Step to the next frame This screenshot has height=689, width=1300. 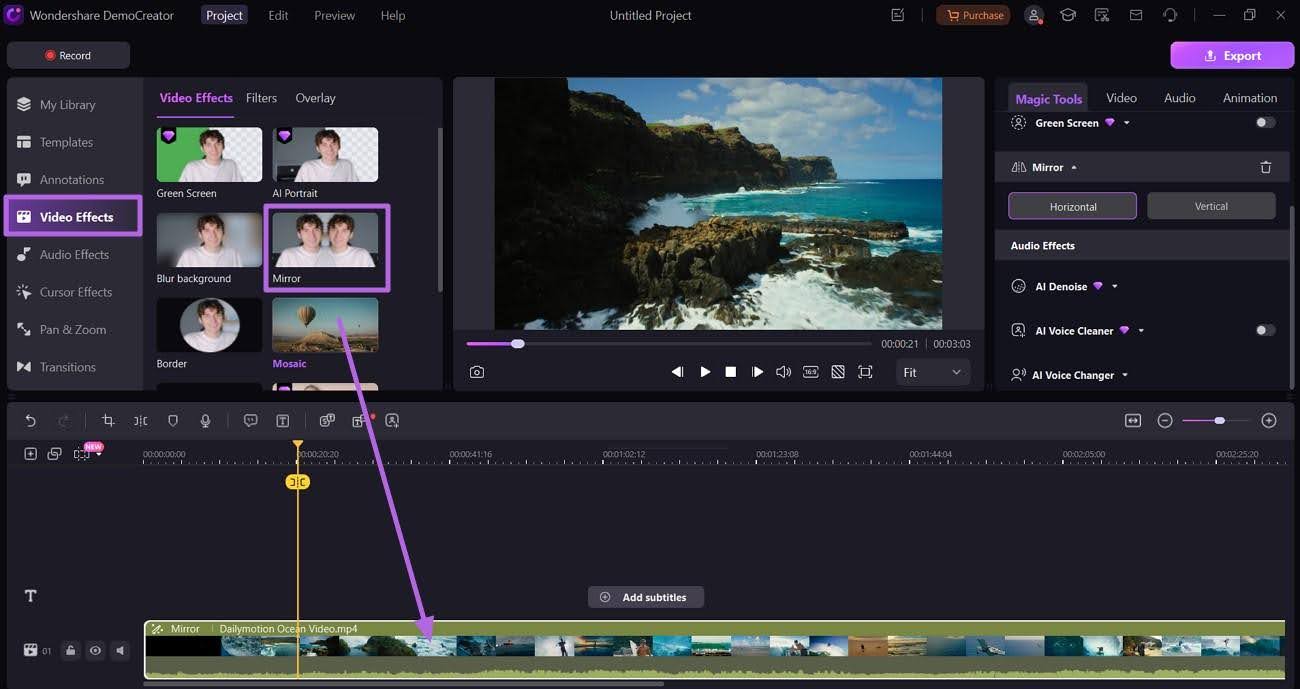tap(757, 372)
